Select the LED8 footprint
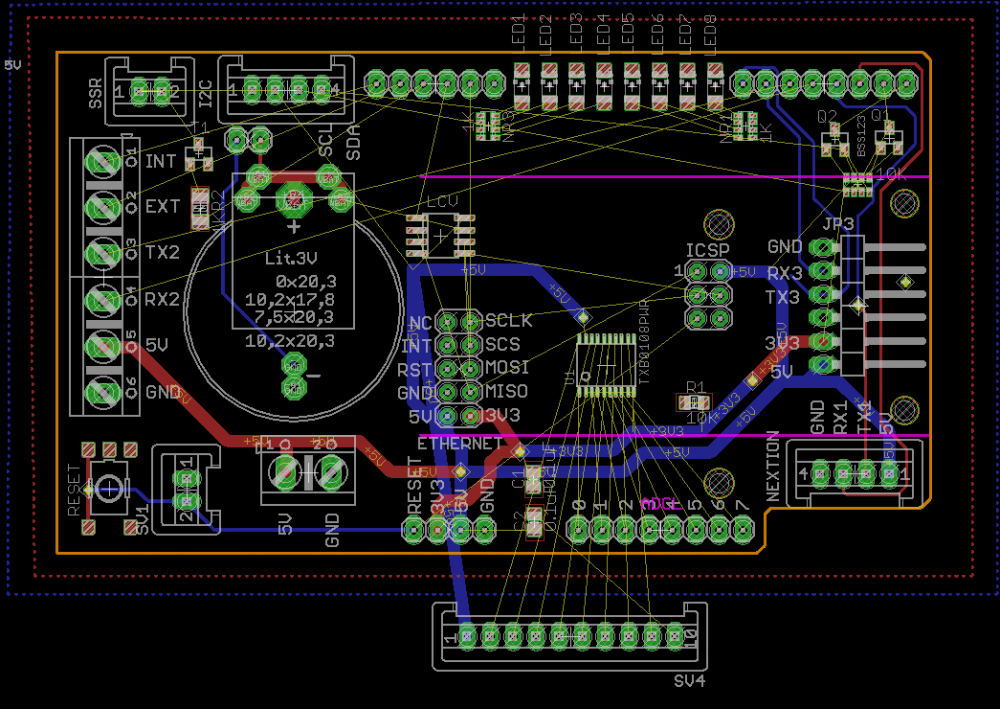This screenshot has height=709, width=1000. click(x=715, y=86)
